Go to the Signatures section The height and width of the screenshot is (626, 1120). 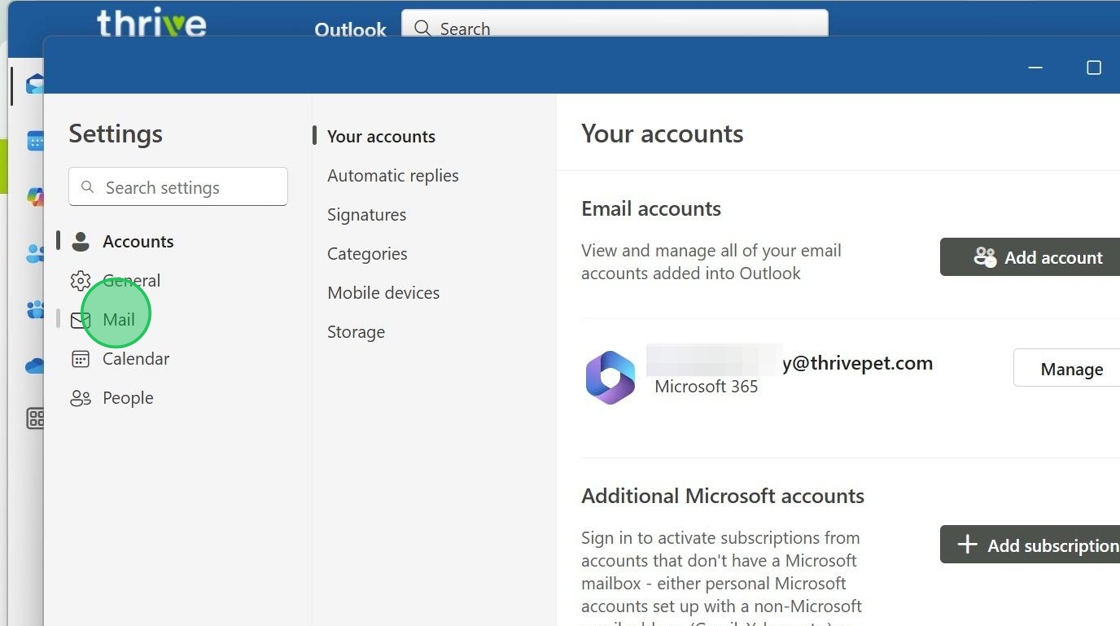tap(366, 215)
